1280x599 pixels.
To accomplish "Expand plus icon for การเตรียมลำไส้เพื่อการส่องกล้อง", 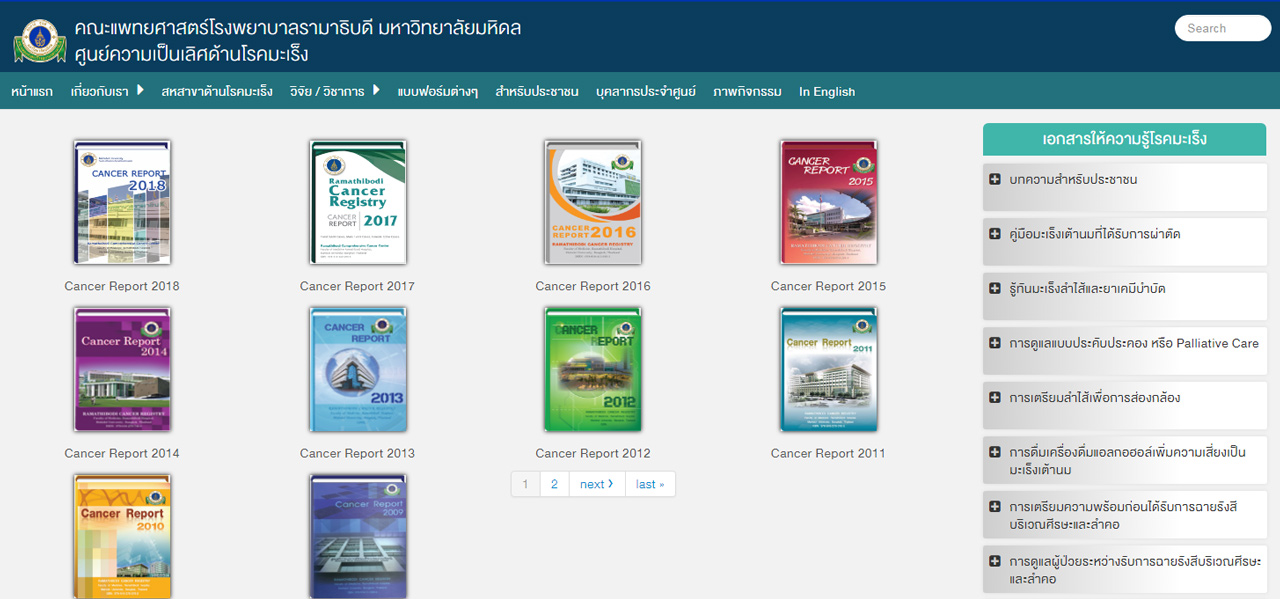I will [995, 397].
